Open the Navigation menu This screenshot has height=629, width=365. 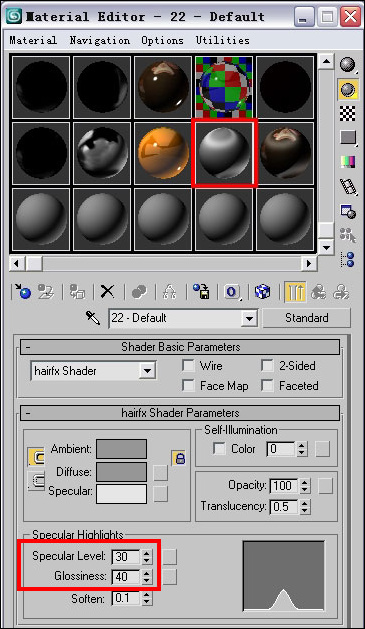tap(100, 41)
